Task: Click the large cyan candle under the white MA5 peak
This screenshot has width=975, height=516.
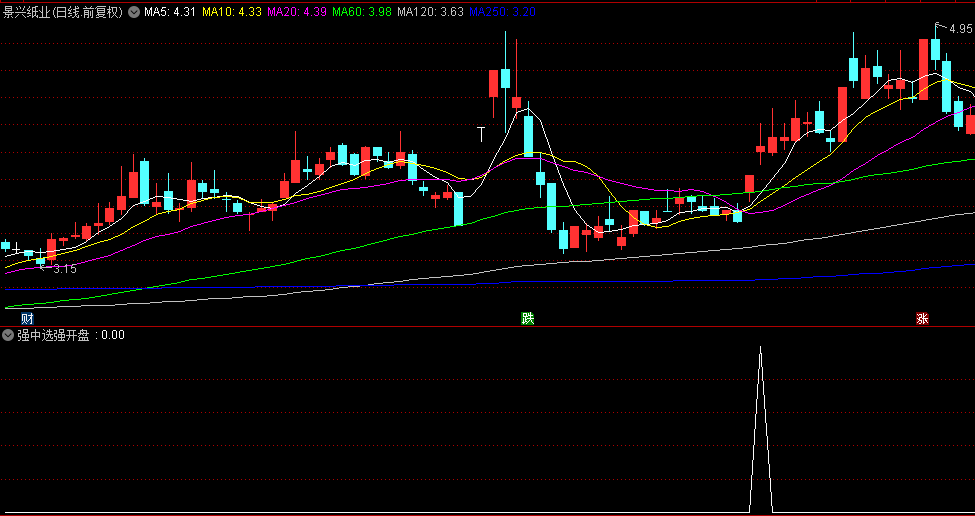Action: click(528, 135)
